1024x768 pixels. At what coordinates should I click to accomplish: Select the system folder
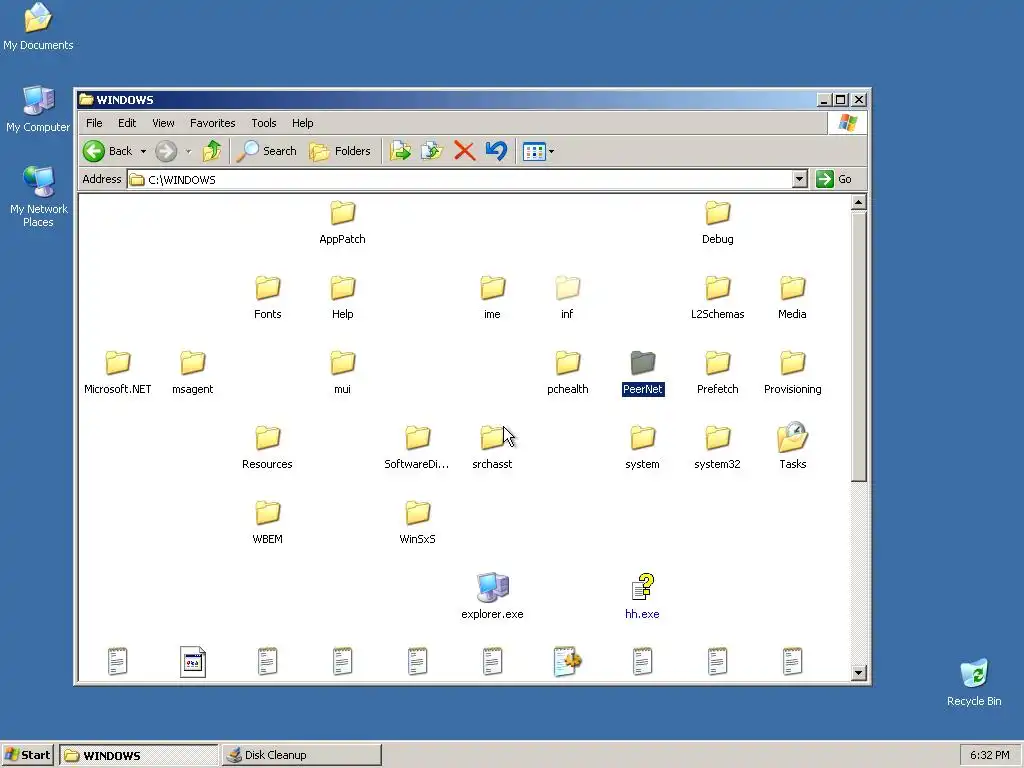[x=643, y=447]
